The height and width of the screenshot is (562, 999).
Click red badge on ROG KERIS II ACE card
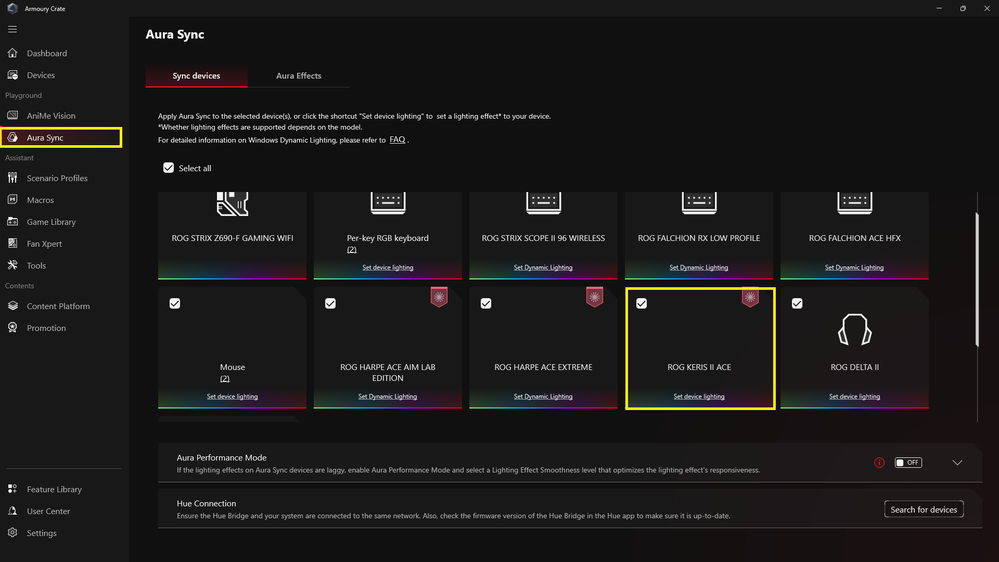pos(750,297)
